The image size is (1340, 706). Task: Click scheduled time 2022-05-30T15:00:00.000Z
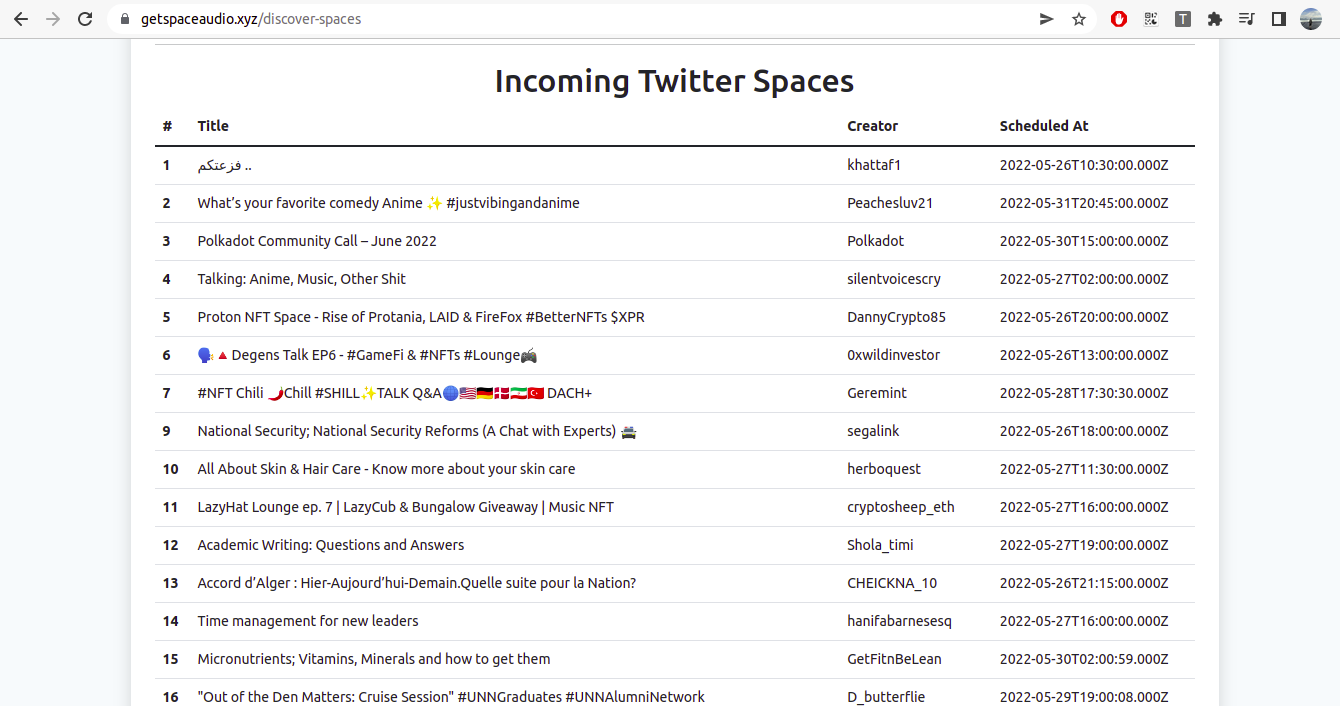pyautogui.click(x=1084, y=241)
